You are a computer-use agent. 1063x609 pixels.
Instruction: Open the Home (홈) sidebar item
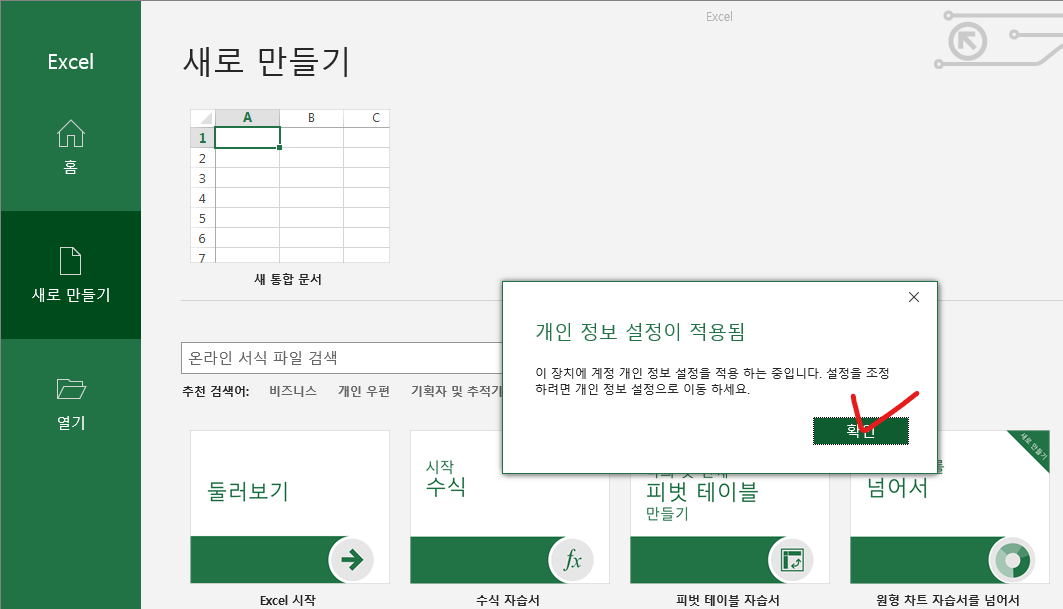click(71, 147)
